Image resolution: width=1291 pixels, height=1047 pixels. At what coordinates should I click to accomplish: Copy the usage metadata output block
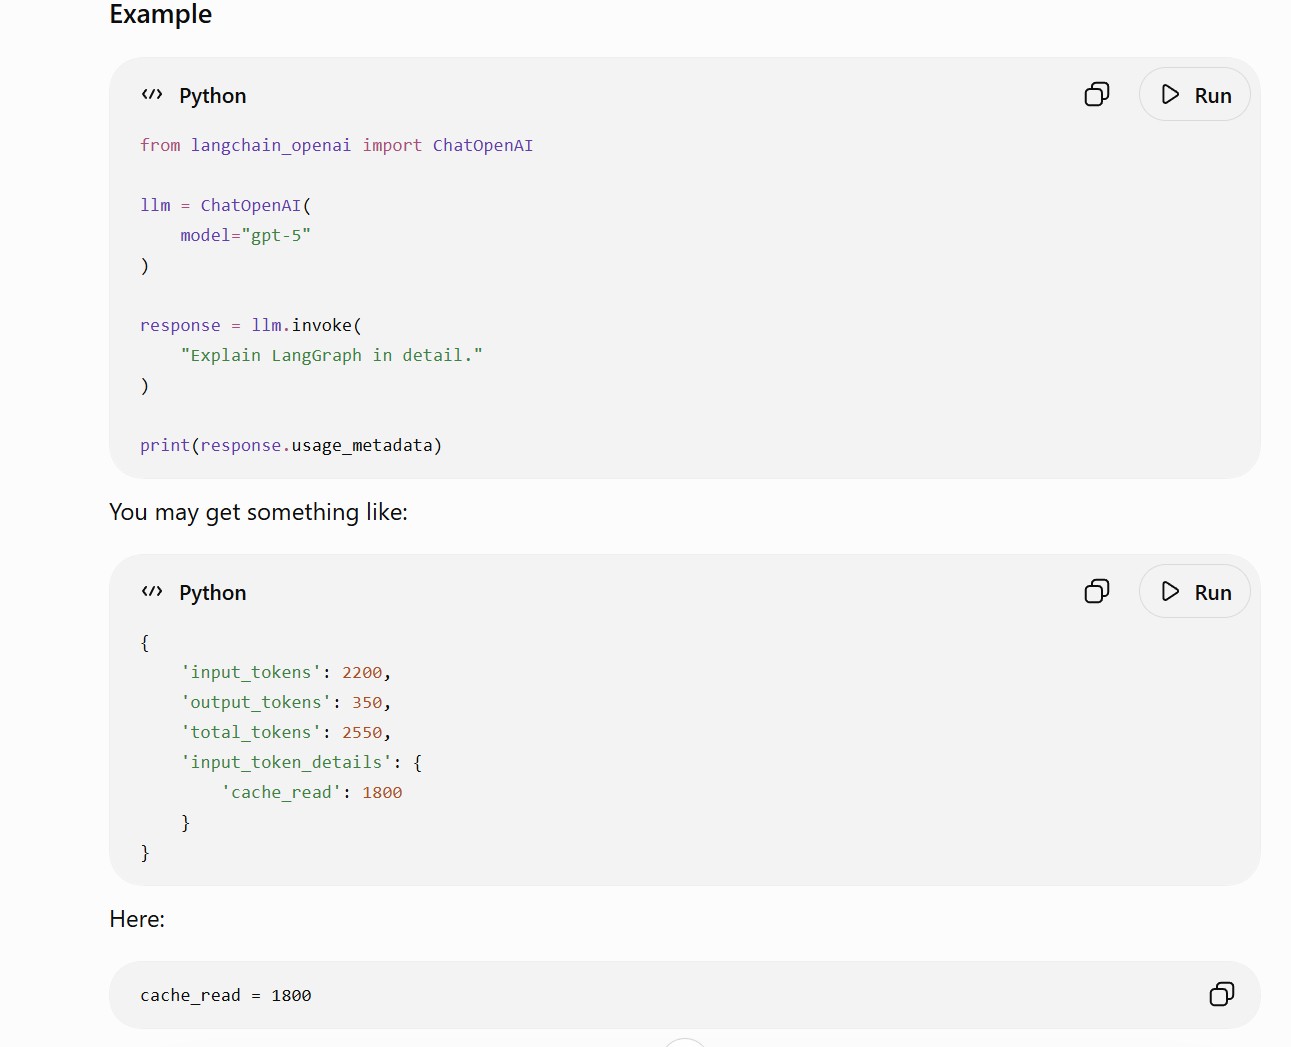(x=1097, y=592)
